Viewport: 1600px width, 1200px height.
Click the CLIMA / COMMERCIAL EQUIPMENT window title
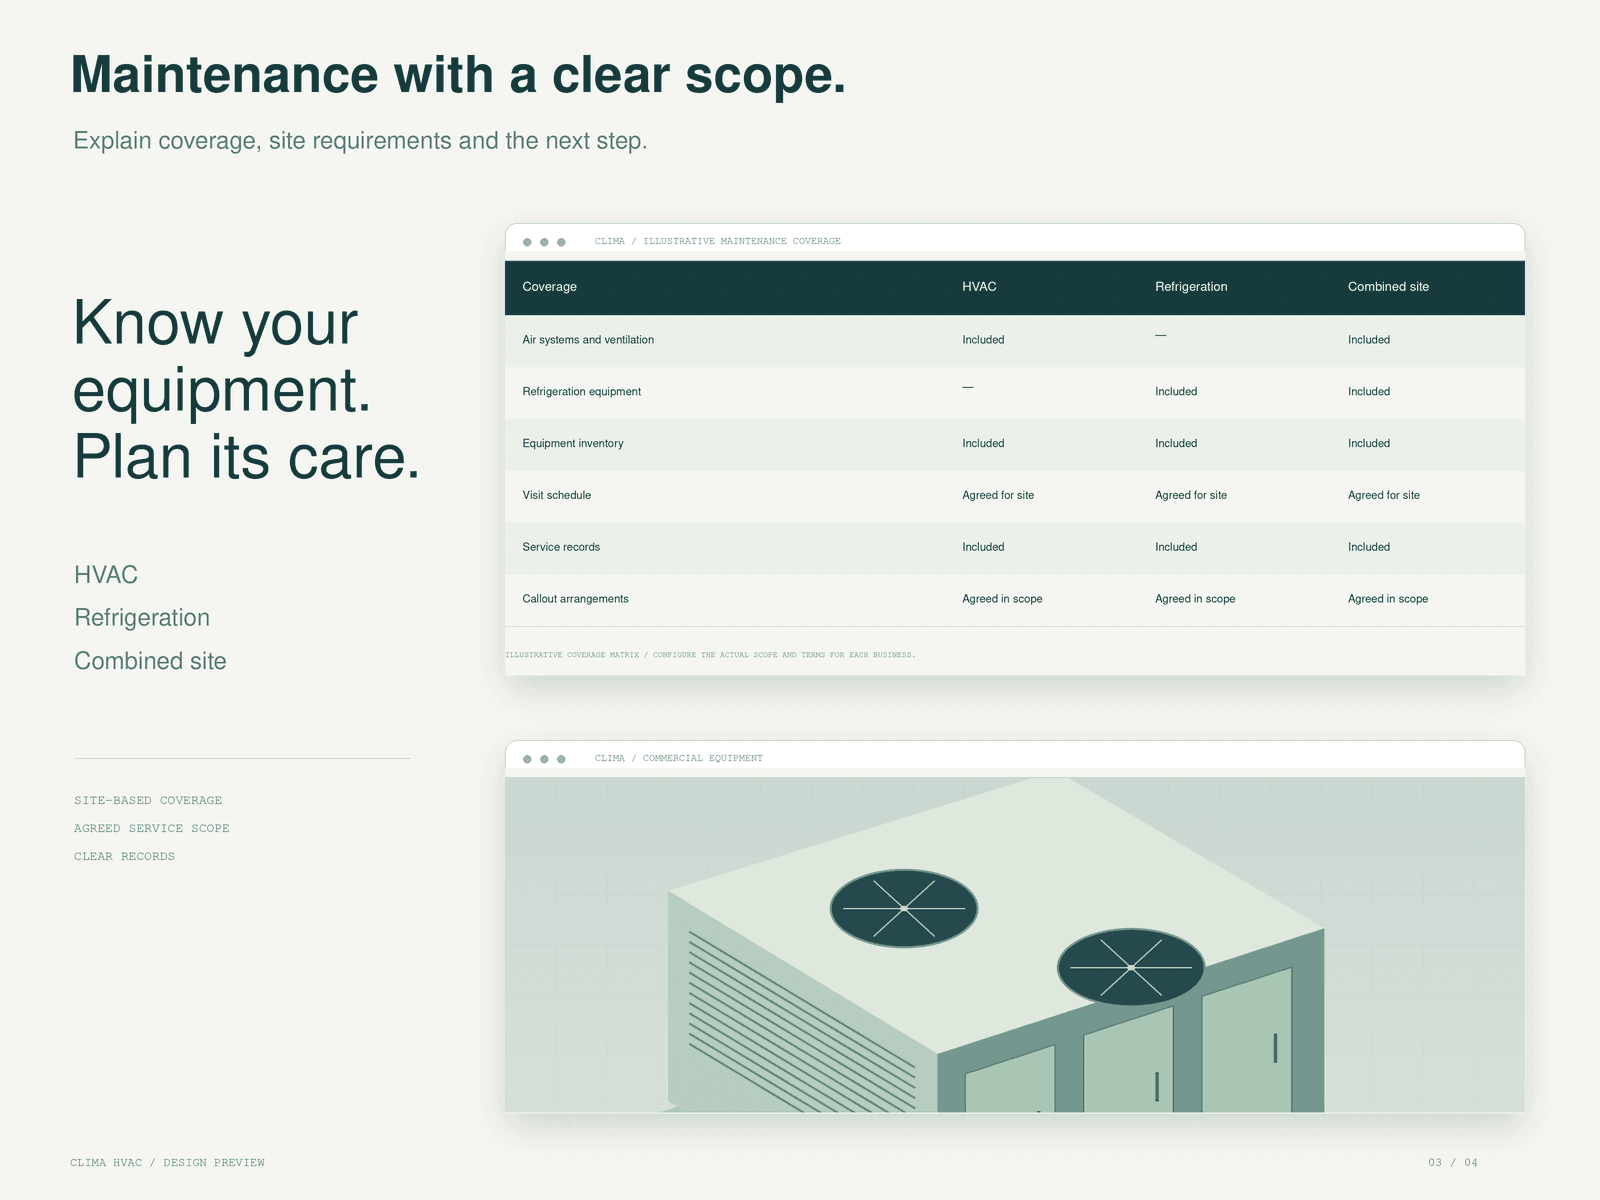[x=678, y=758]
